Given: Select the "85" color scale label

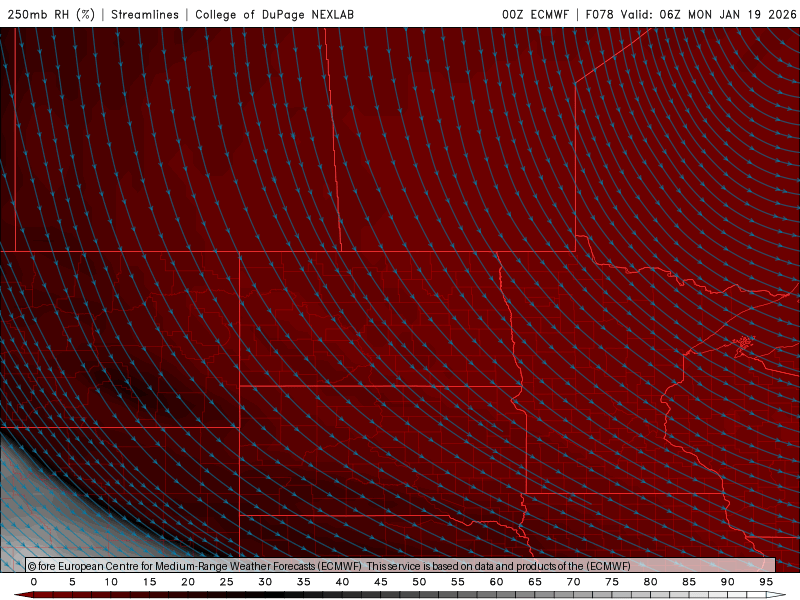Looking at the screenshot, I should [x=689, y=582].
